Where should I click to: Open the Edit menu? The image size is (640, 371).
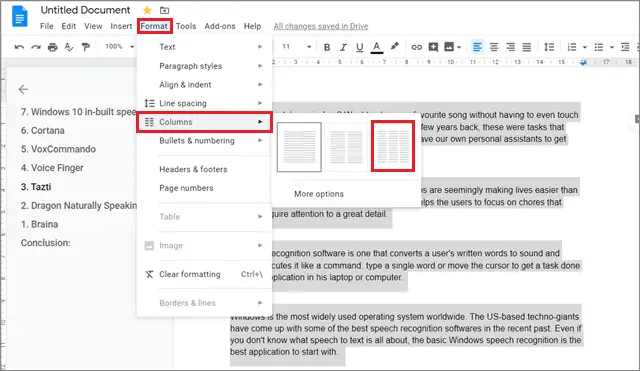point(69,26)
